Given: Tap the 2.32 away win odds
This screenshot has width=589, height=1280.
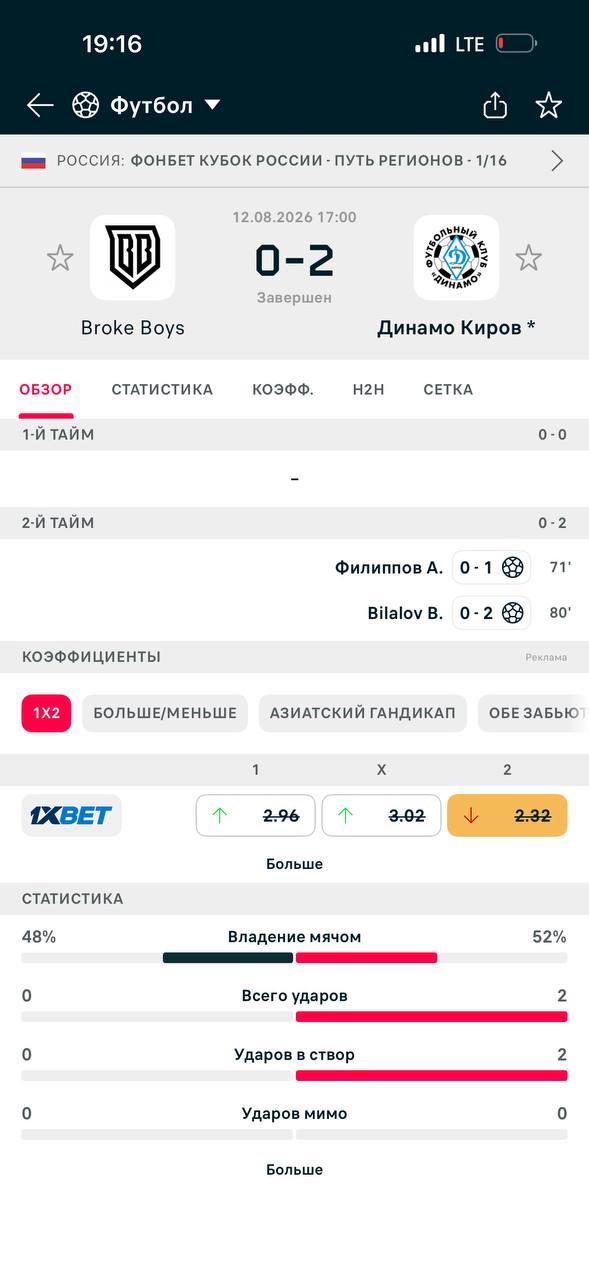Looking at the screenshot, I should click(x=507, y=815).
